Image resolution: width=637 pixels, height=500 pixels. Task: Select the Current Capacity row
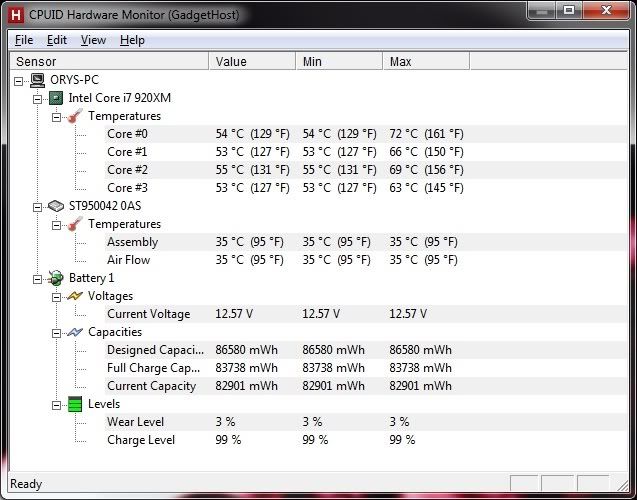[x=365, y=386]
